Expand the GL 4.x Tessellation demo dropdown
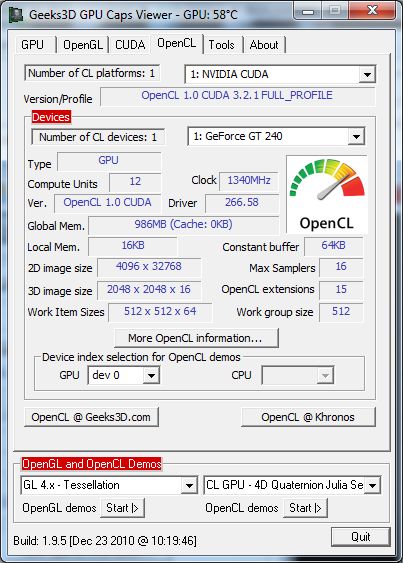The image size is (403, 563). click(x=189, y=485)
